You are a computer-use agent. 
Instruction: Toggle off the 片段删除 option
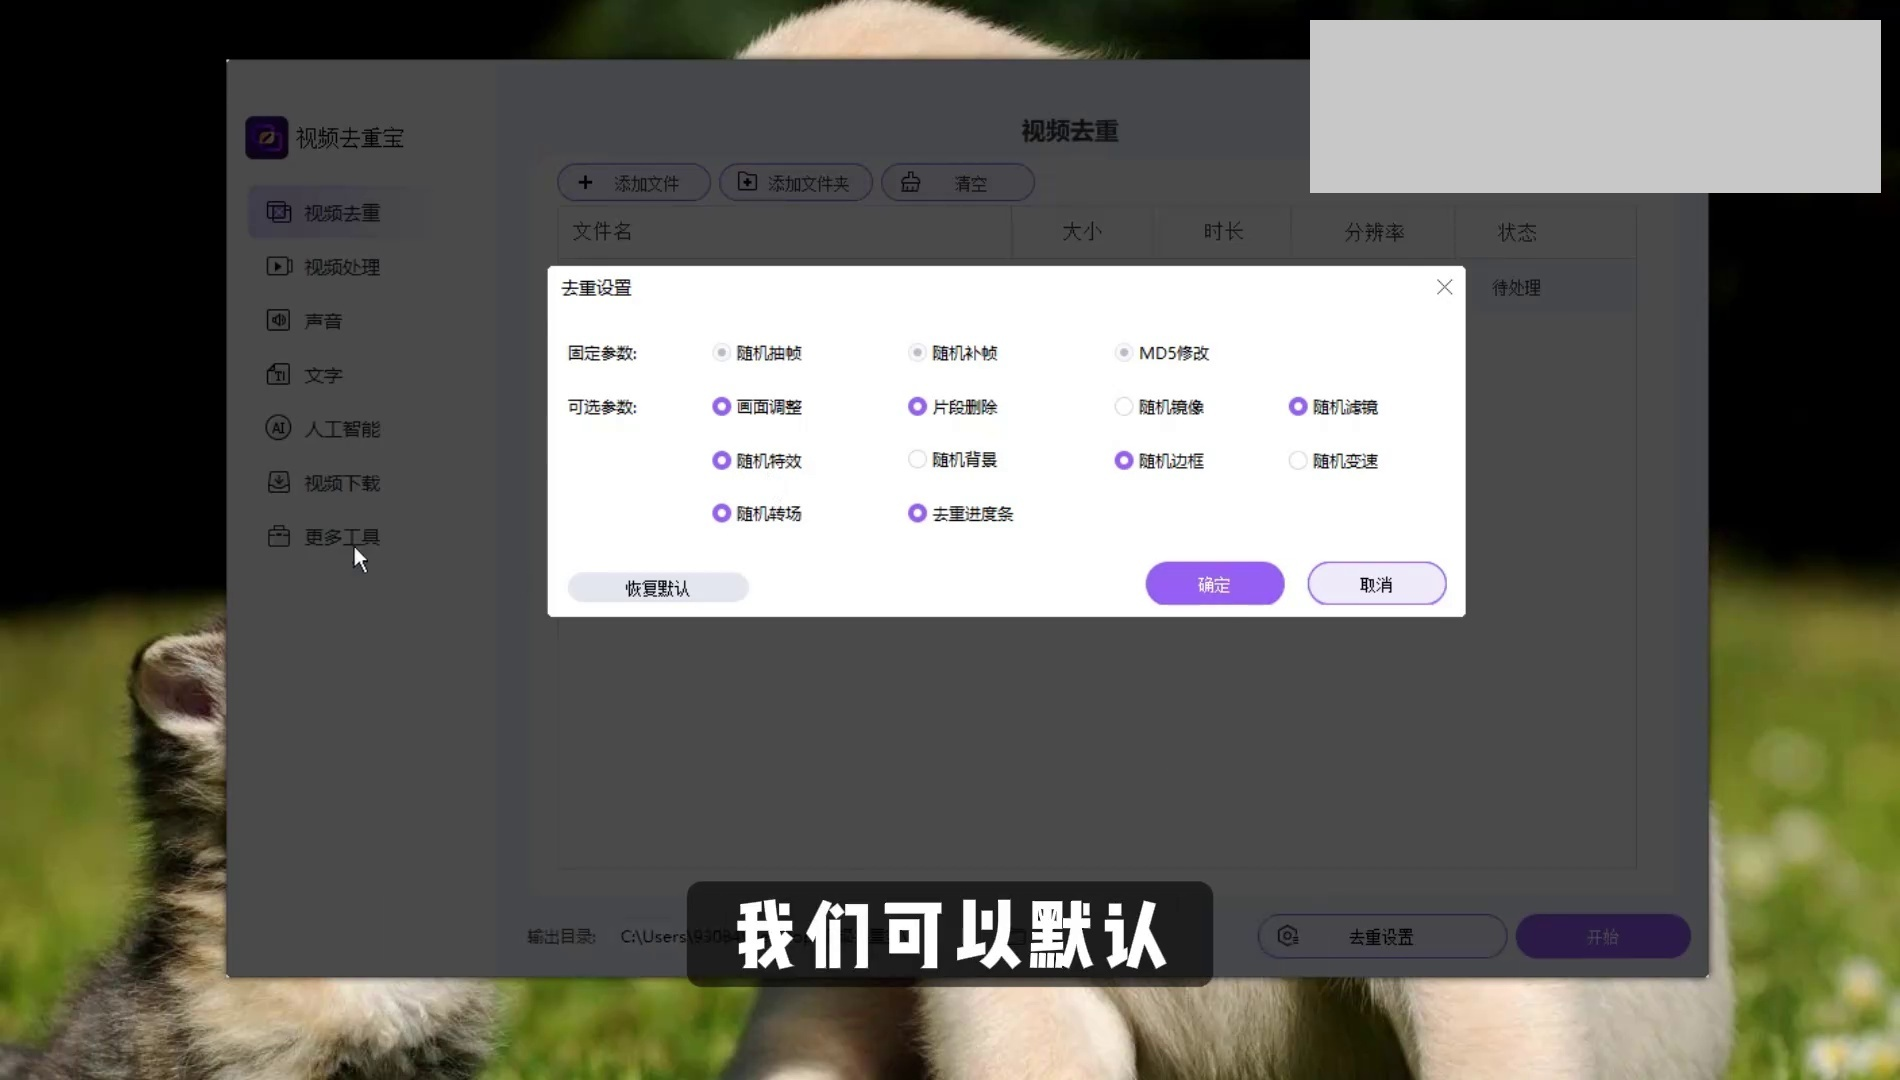[x=917, y=407]
